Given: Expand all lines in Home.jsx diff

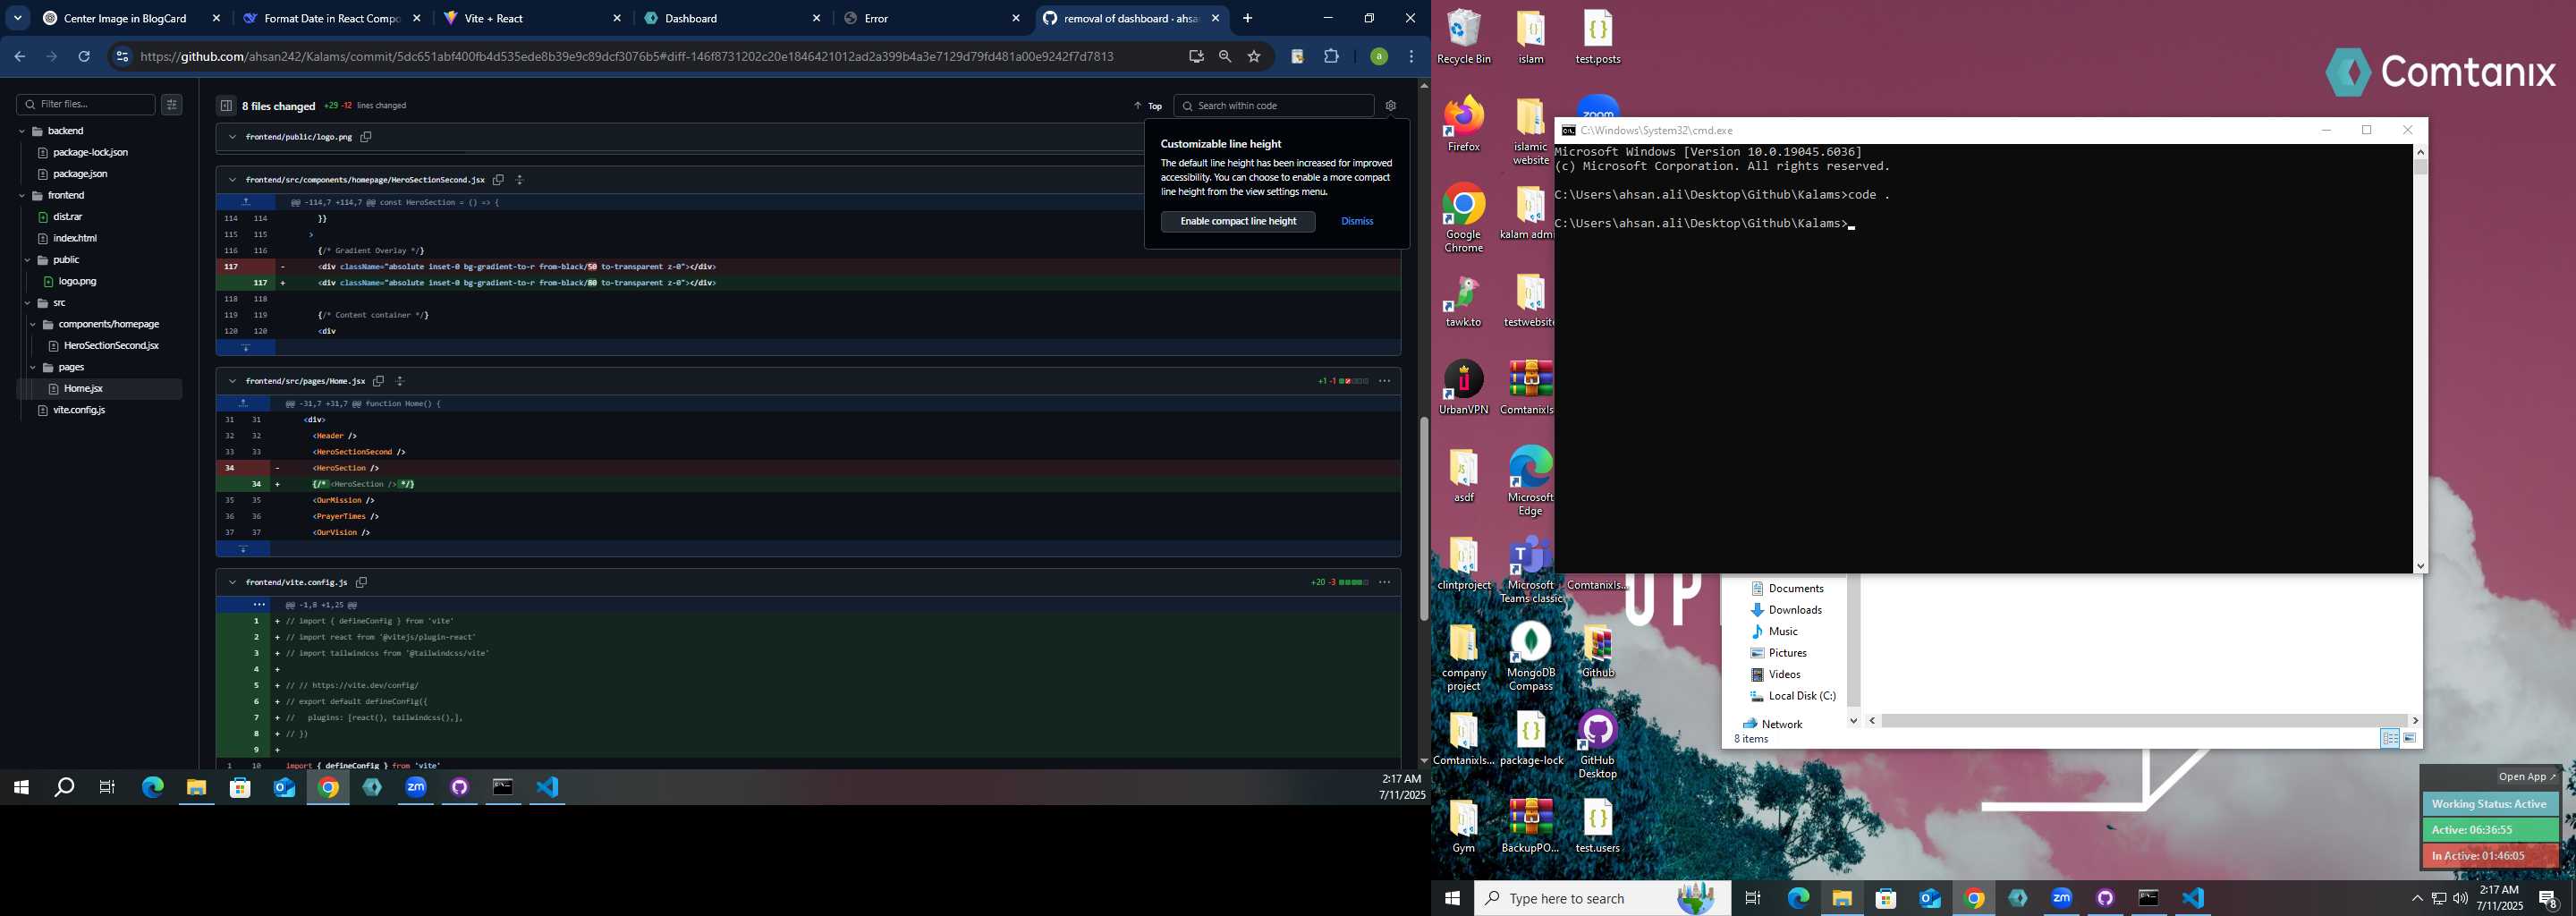Looking at the screenshot, I should (x=400, y=381).
